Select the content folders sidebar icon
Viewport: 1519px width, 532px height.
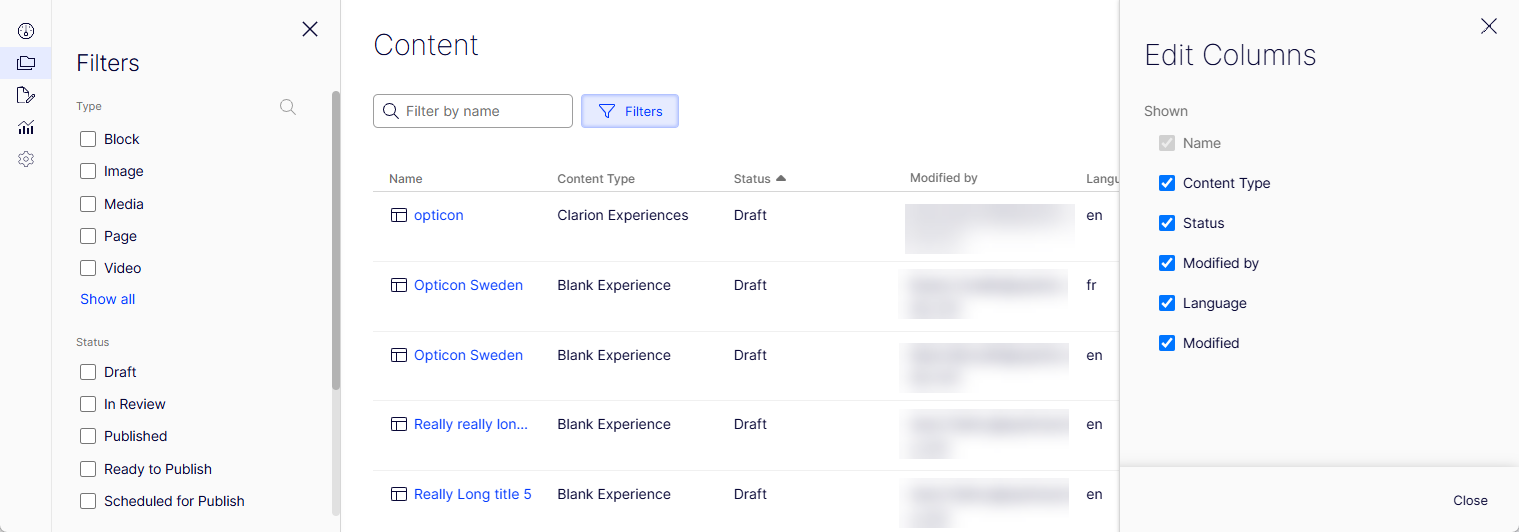(x=26, y=63)
